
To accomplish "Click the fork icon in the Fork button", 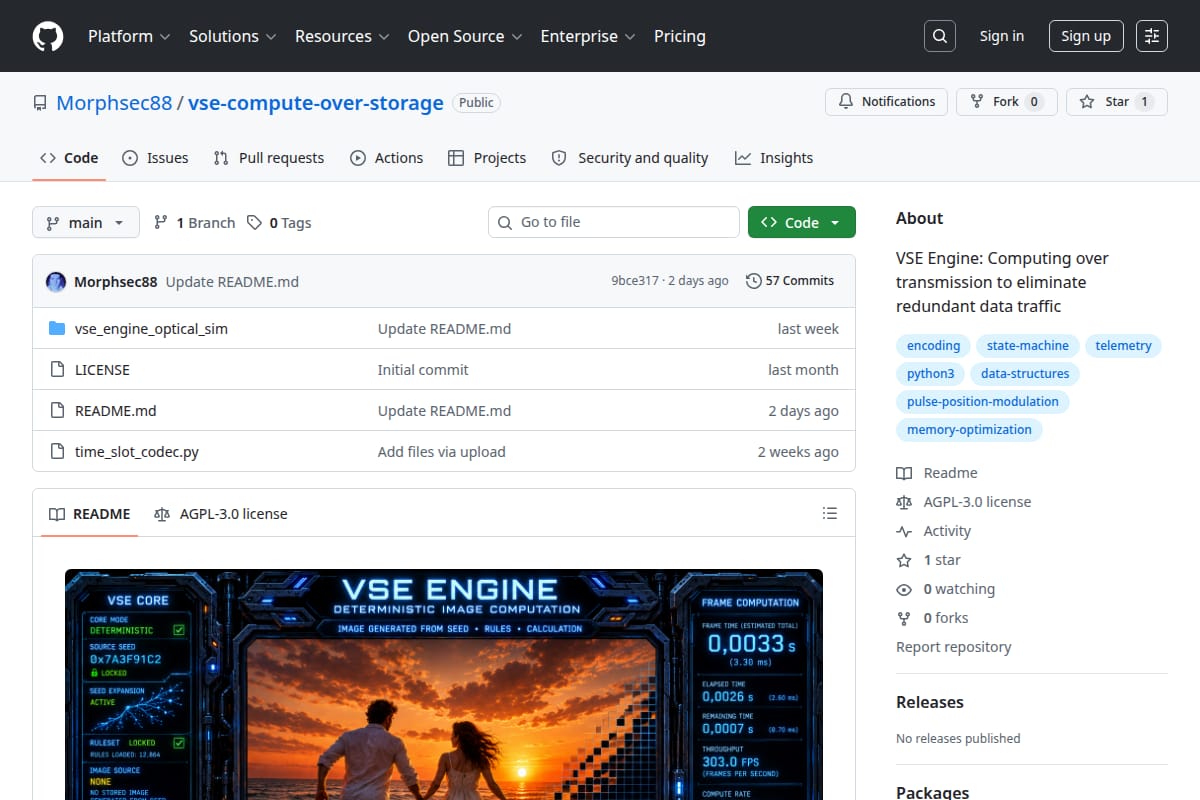I will tap(977, 102).
